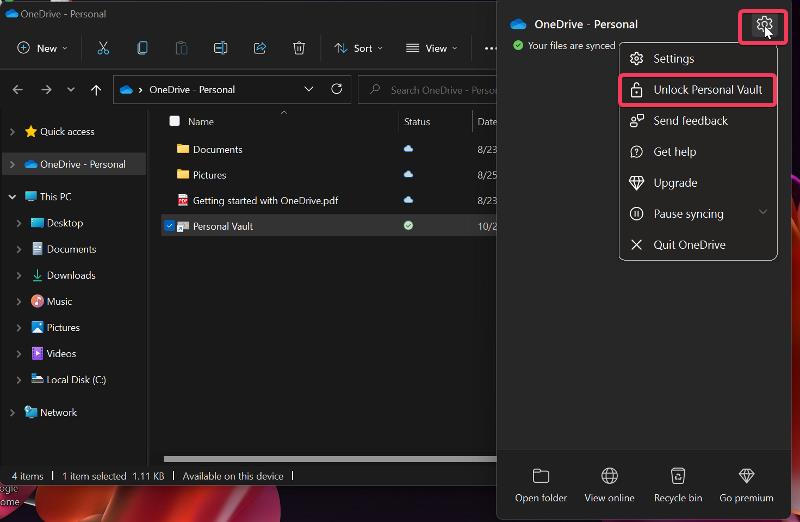The height and width of the screenshot is (522, 800).
Task: Expand the Quick access tree node
Action: (x=12, y=132)
